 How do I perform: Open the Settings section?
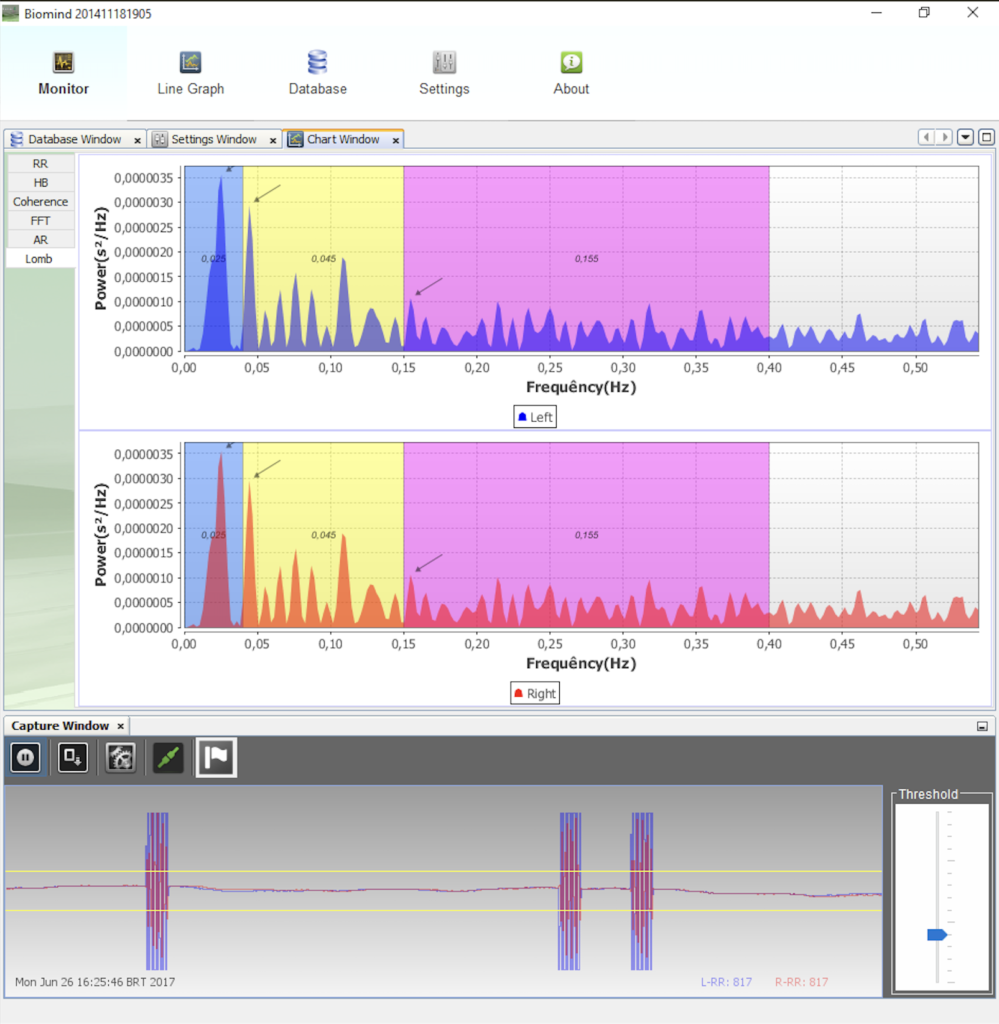444,74
